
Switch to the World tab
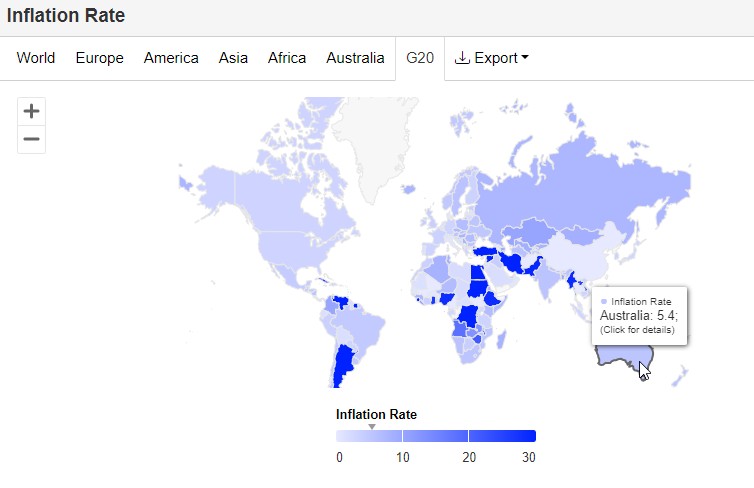point(36,58)
